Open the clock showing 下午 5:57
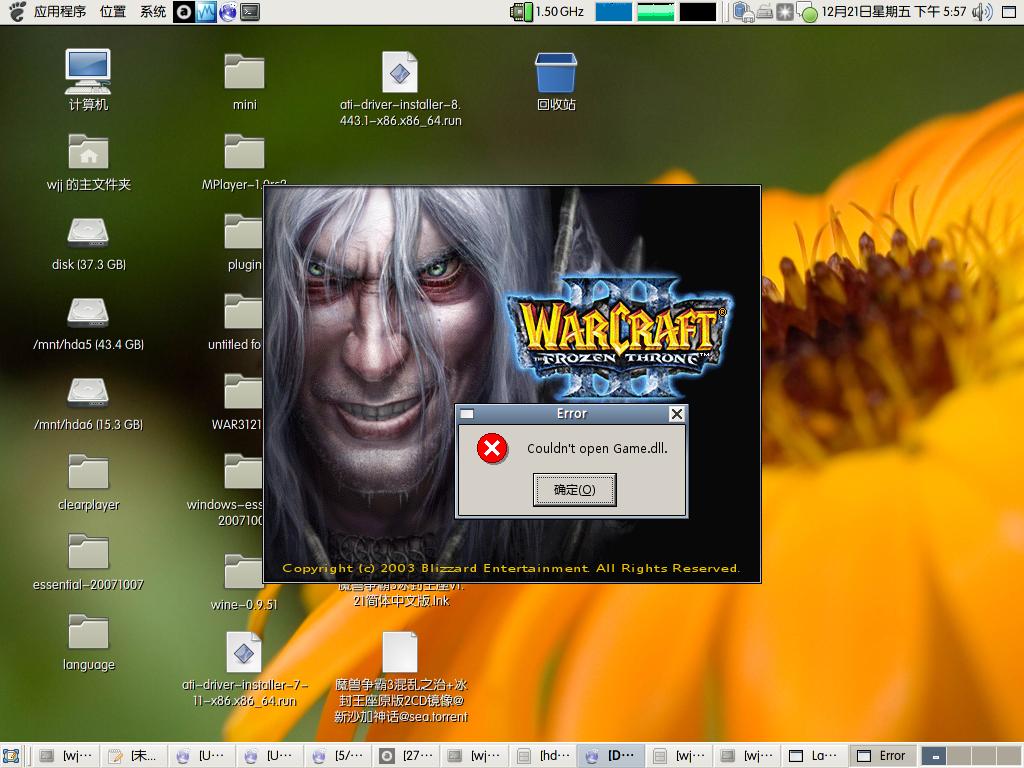 (x=893, y=12)
